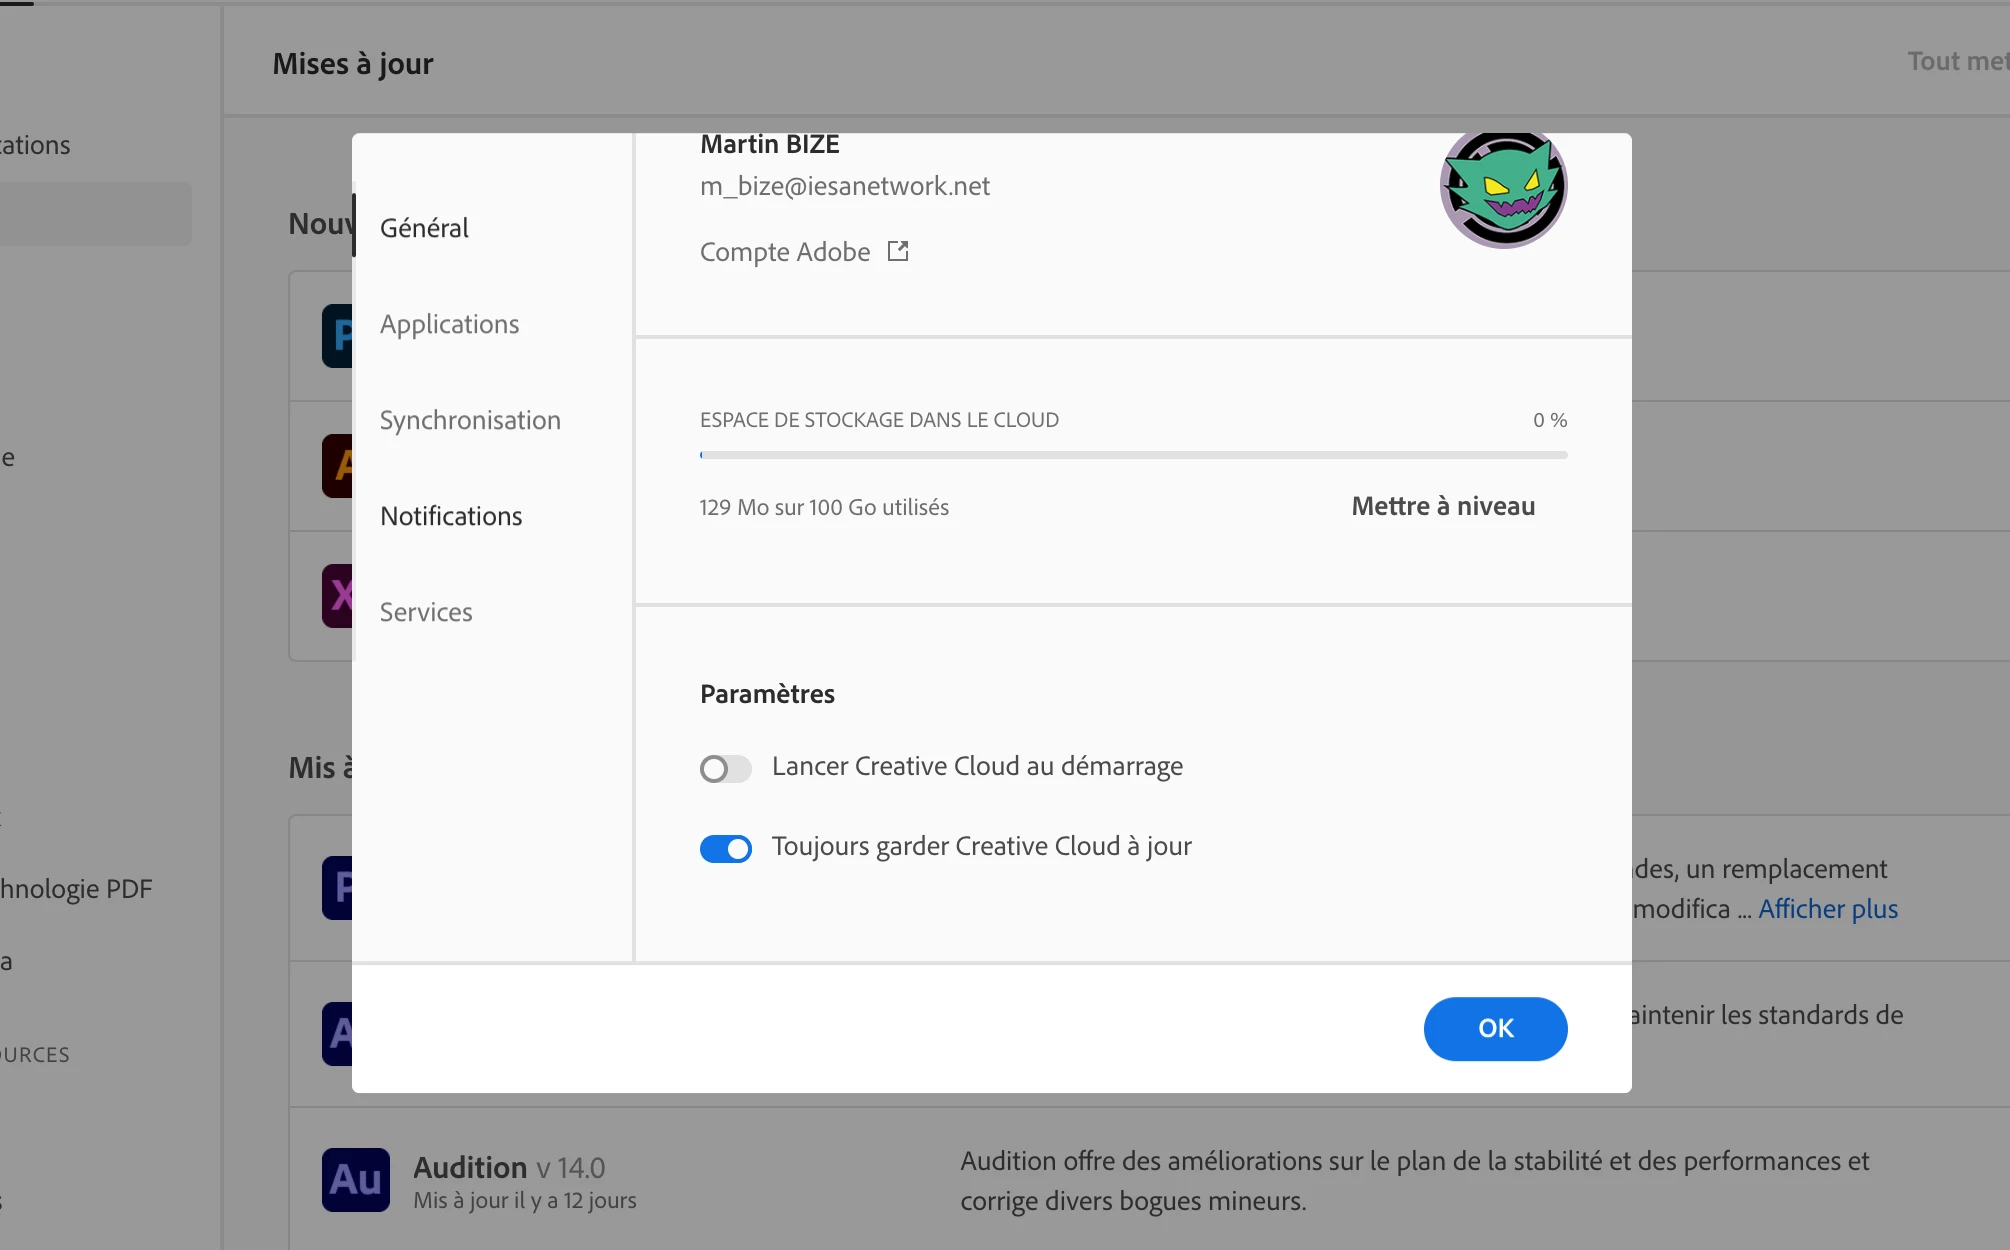The image size is (2010, 1250).
Task: Open the Synchronisation settings tab
Action: pyautogui.click(x=470, y=420)
